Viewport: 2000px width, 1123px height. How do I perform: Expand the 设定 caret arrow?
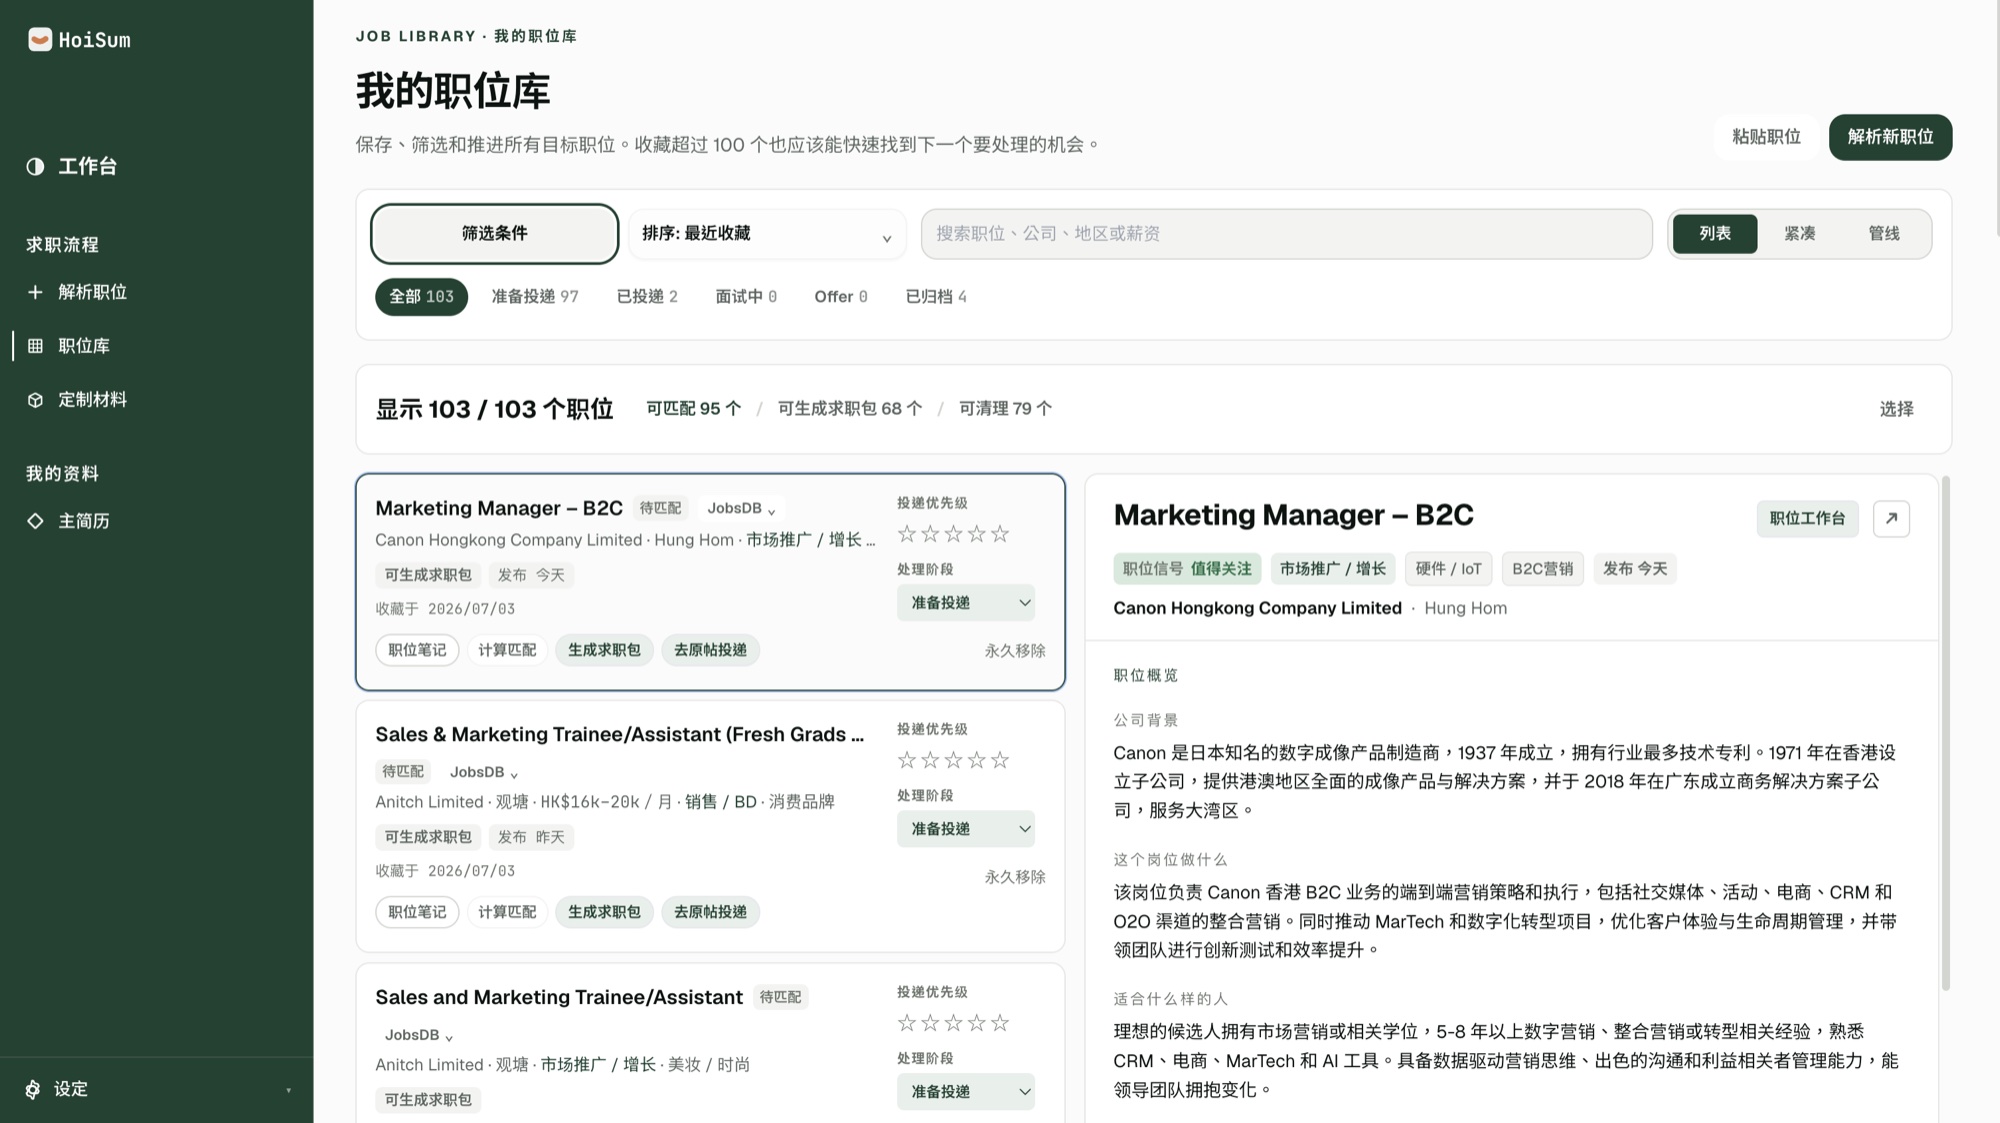pyautogui.click(x=288, y=1090)
